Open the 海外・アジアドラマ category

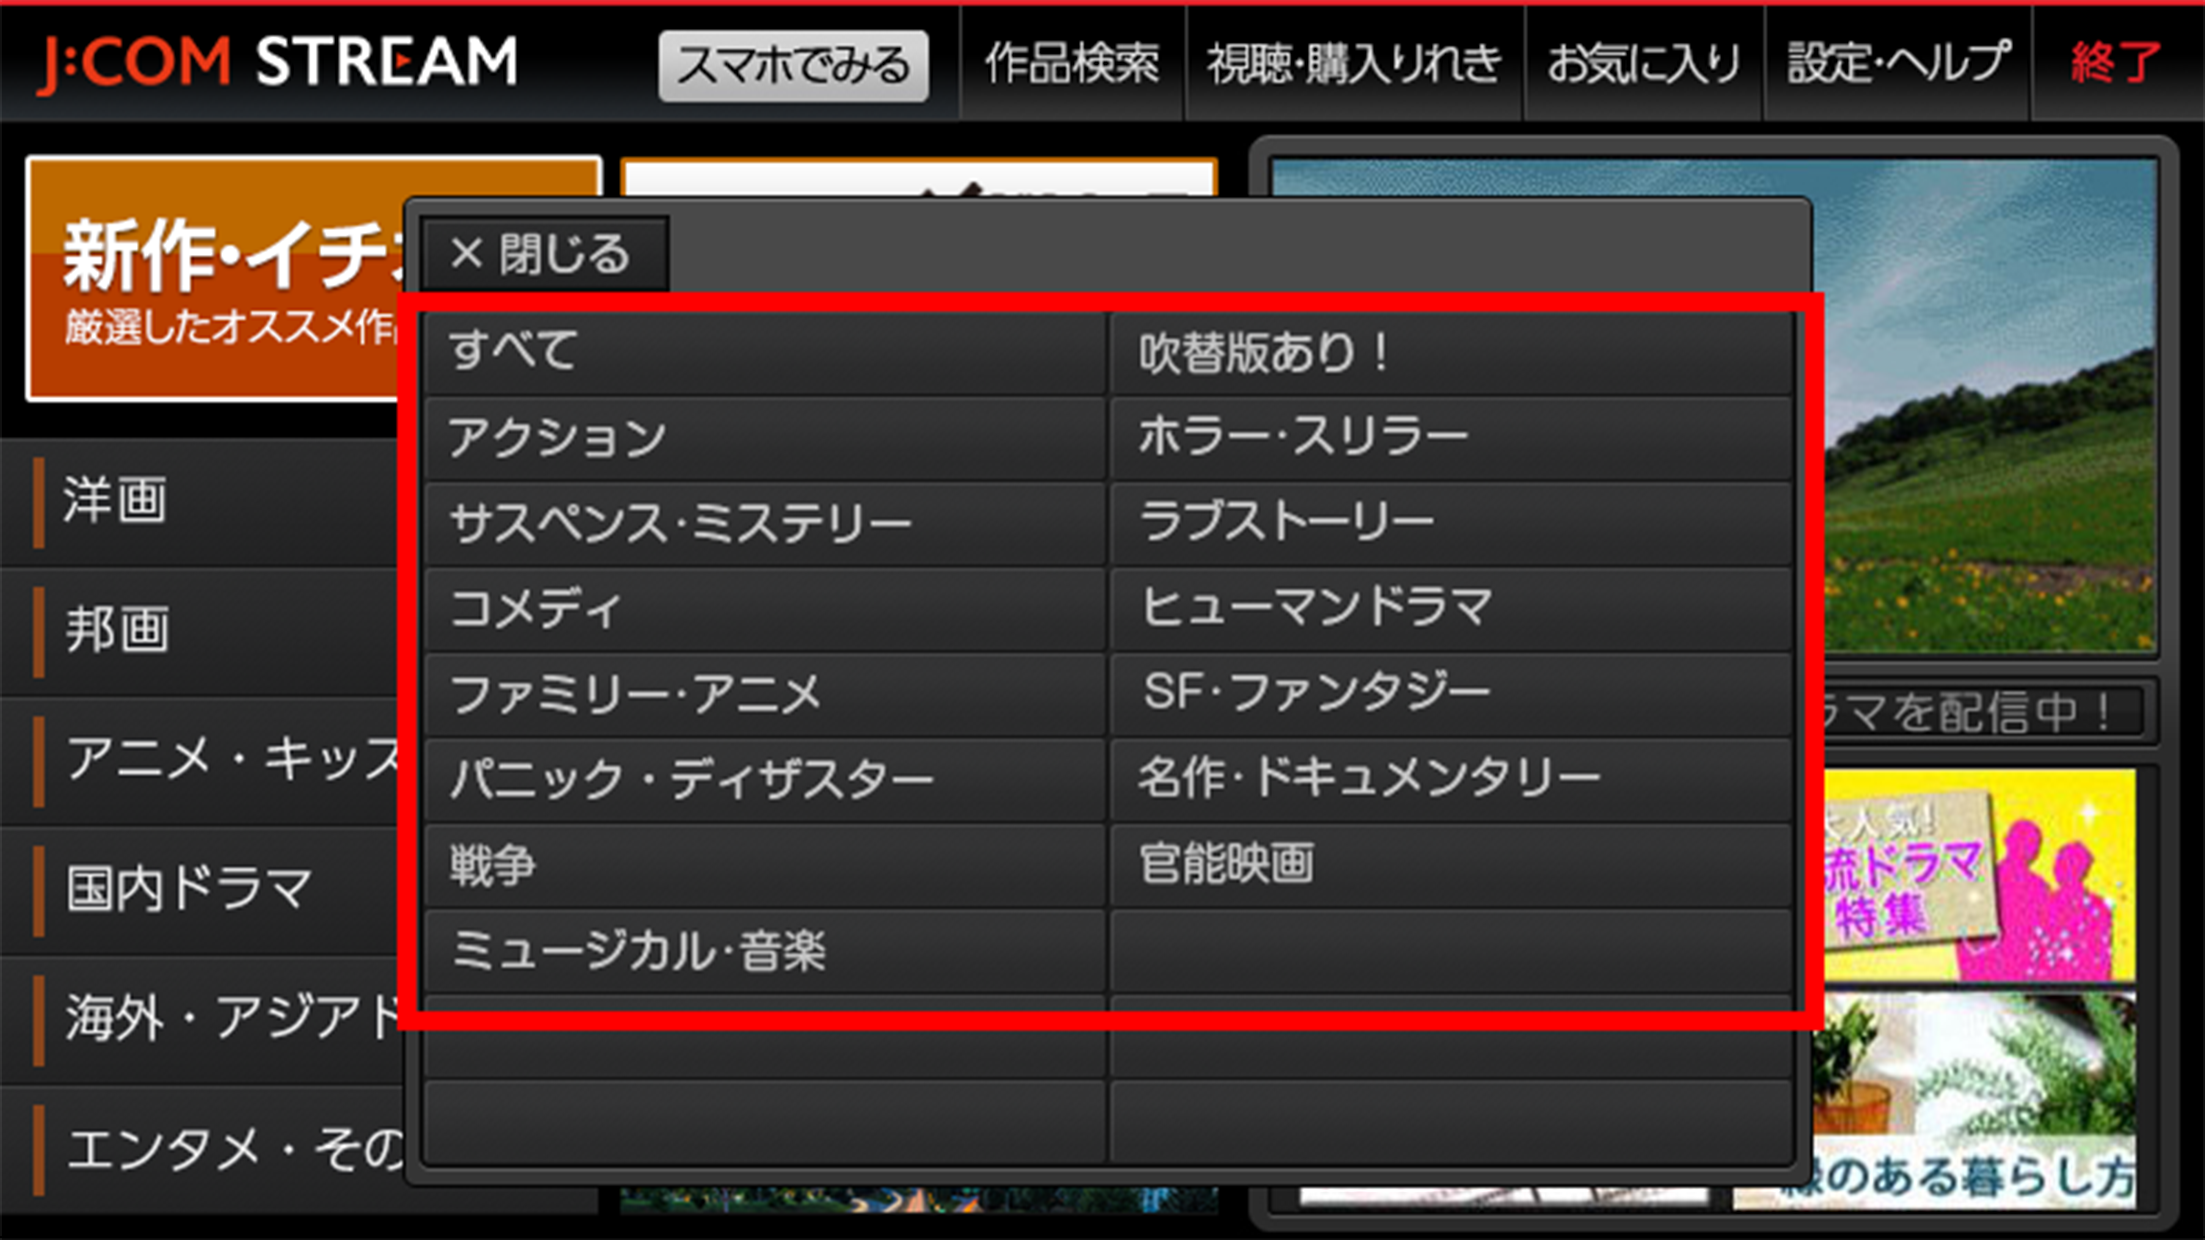coord(200,1019)
